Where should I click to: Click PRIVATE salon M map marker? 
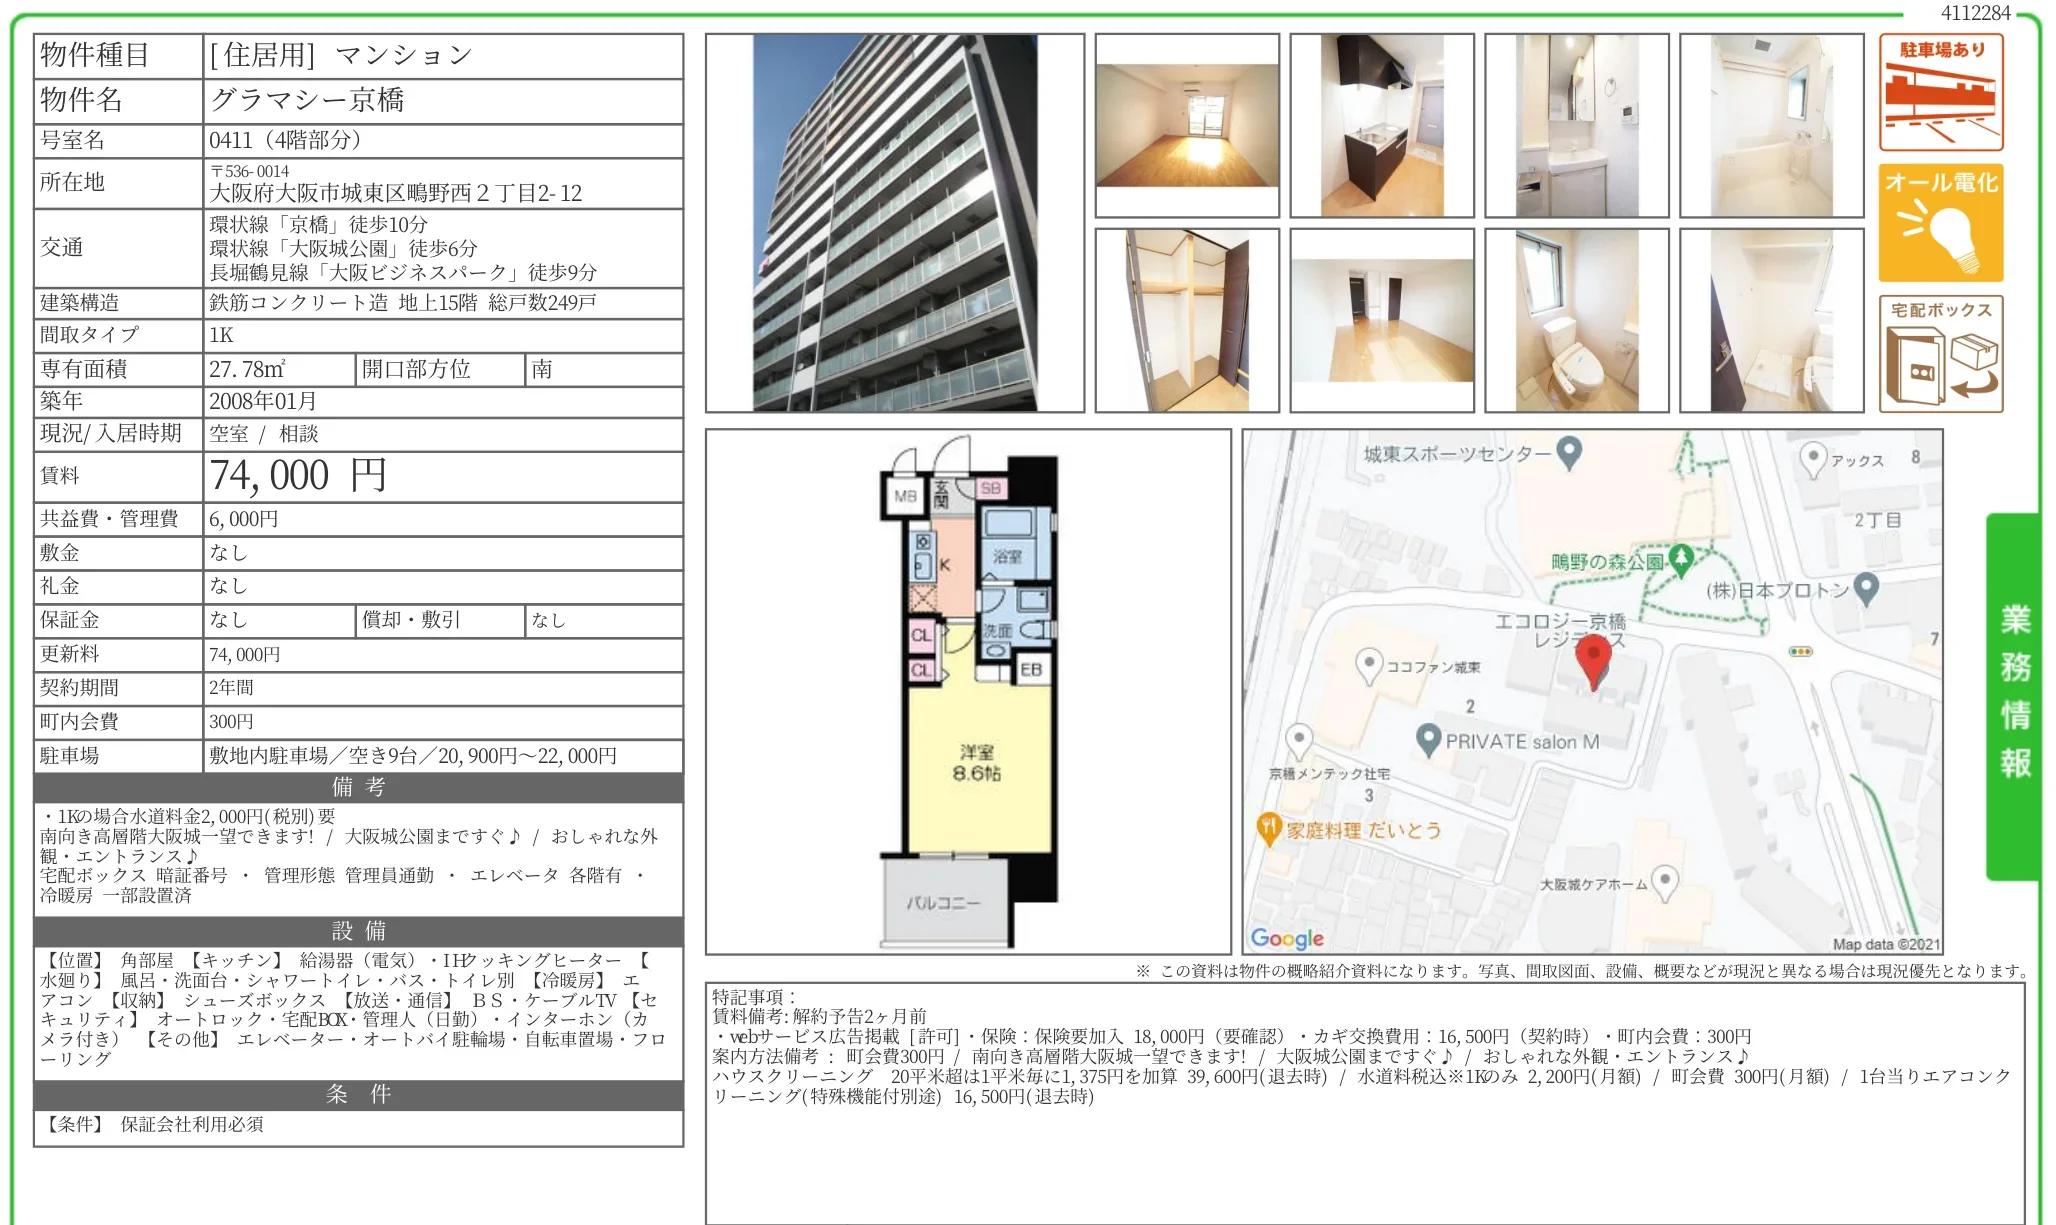pyautogui.click(x=1429, y=739)
